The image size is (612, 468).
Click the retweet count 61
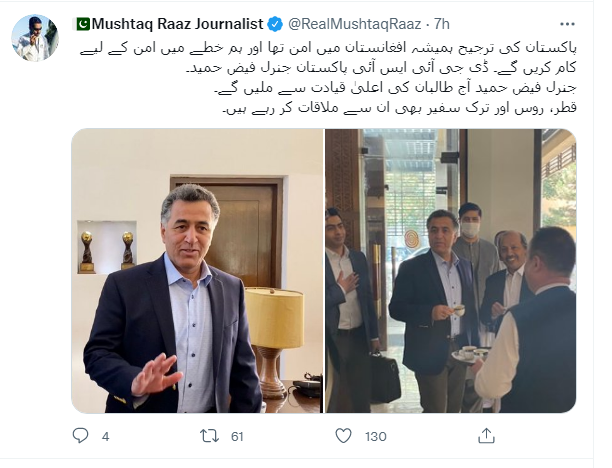point(237,436)
